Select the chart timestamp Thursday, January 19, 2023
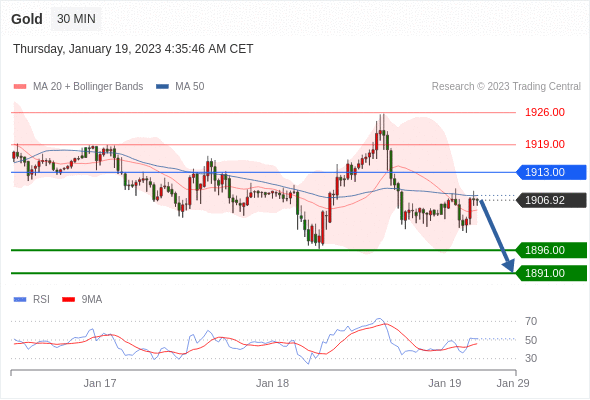 [x=133, y=49]
